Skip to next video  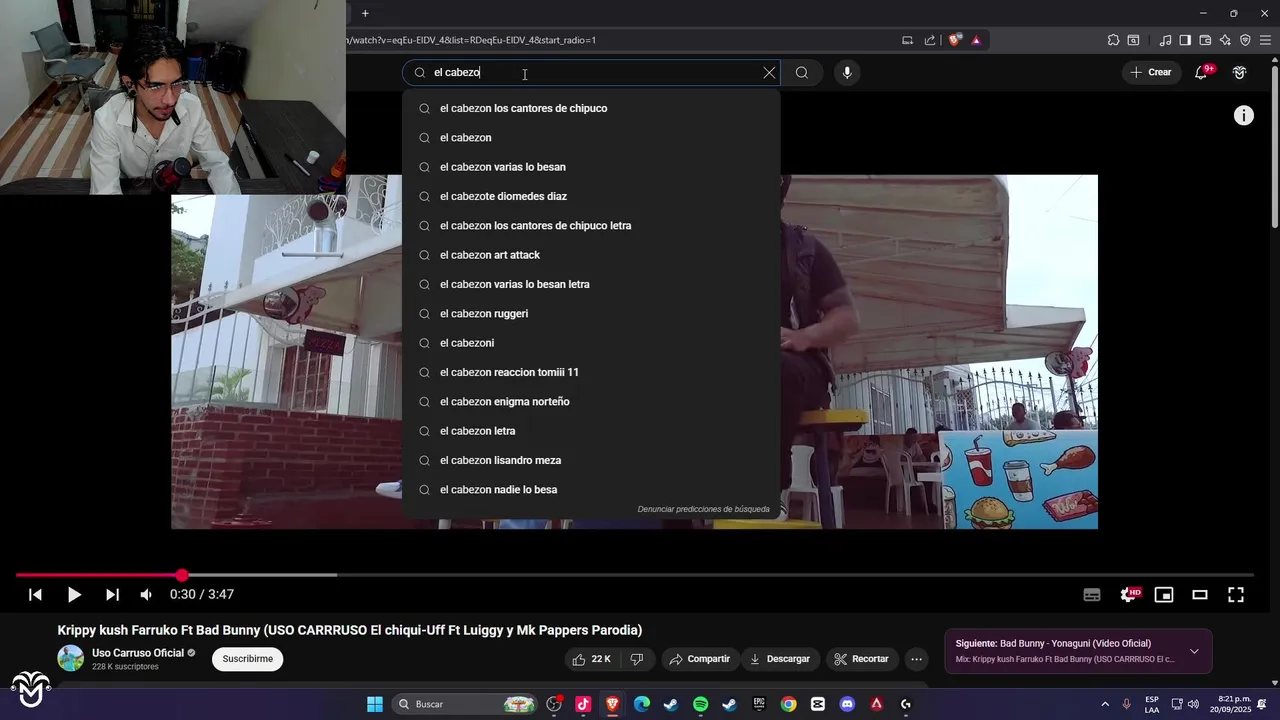[x=112, y=594]
